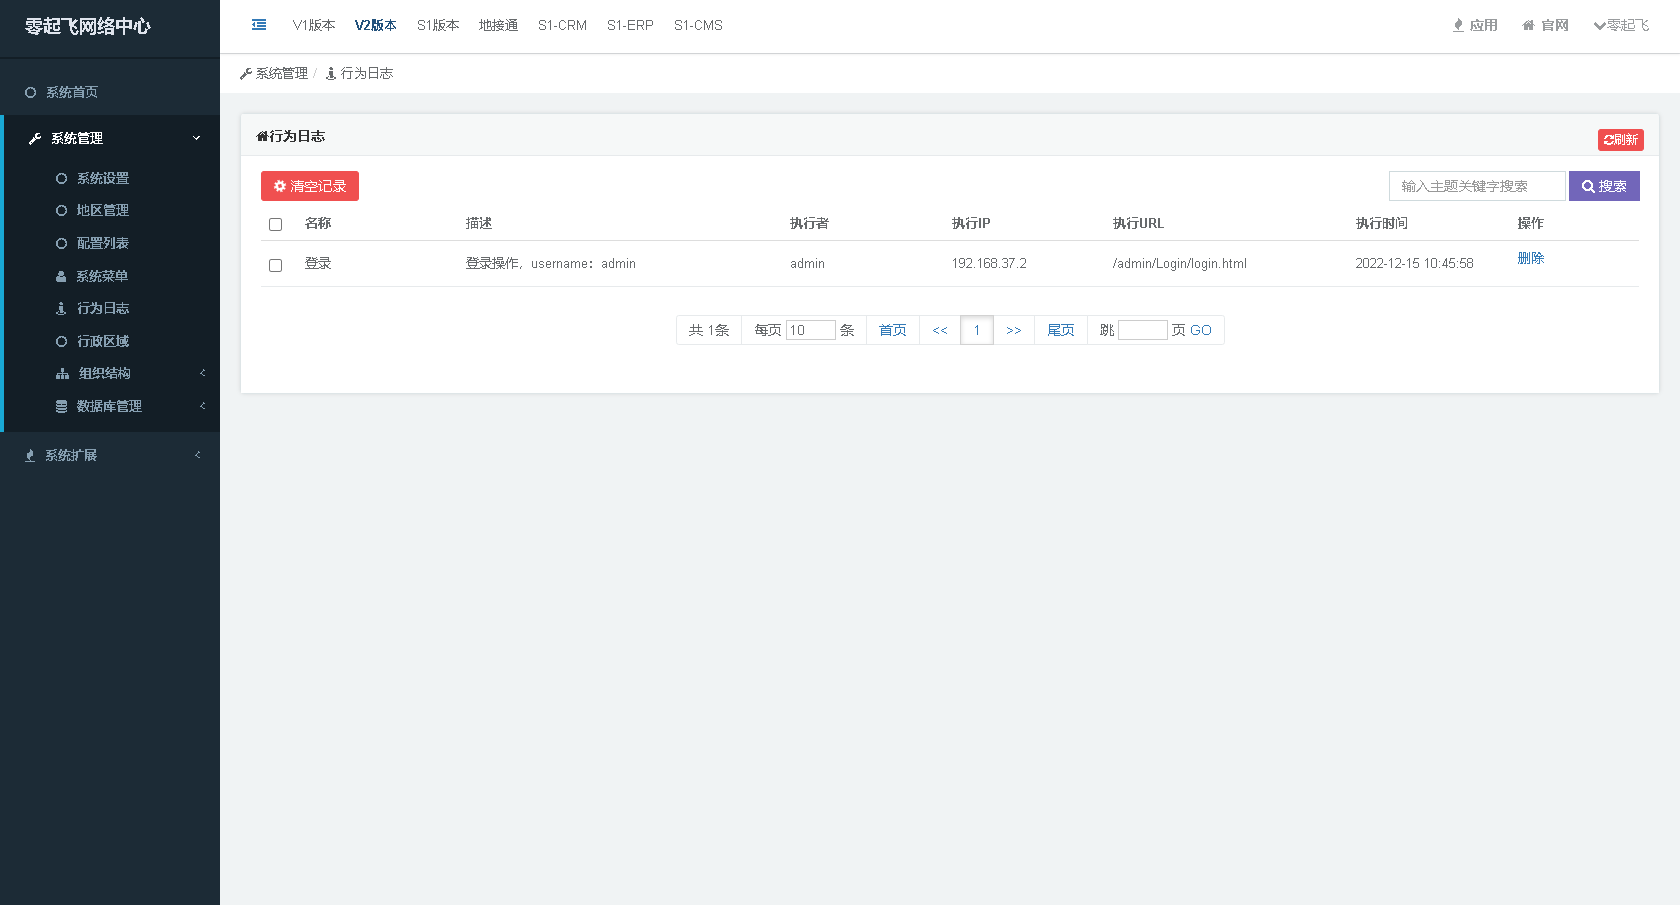The width and height of the screenshot is (1680, 905).
Task: Click the database icon beside 数据库管理
Action: 61,406
